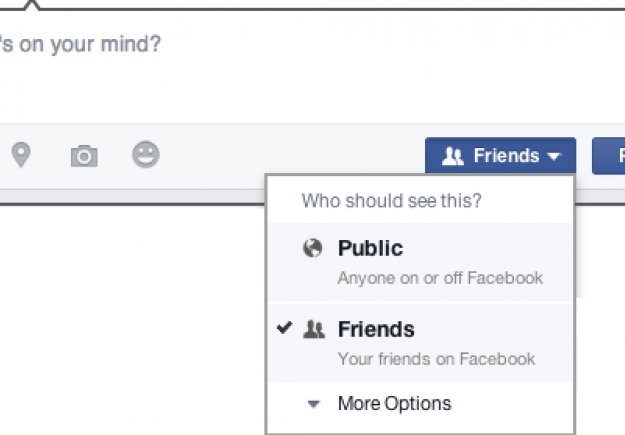
Task: Click "Your friends on Facebook" description
Action: click(436, 358)
